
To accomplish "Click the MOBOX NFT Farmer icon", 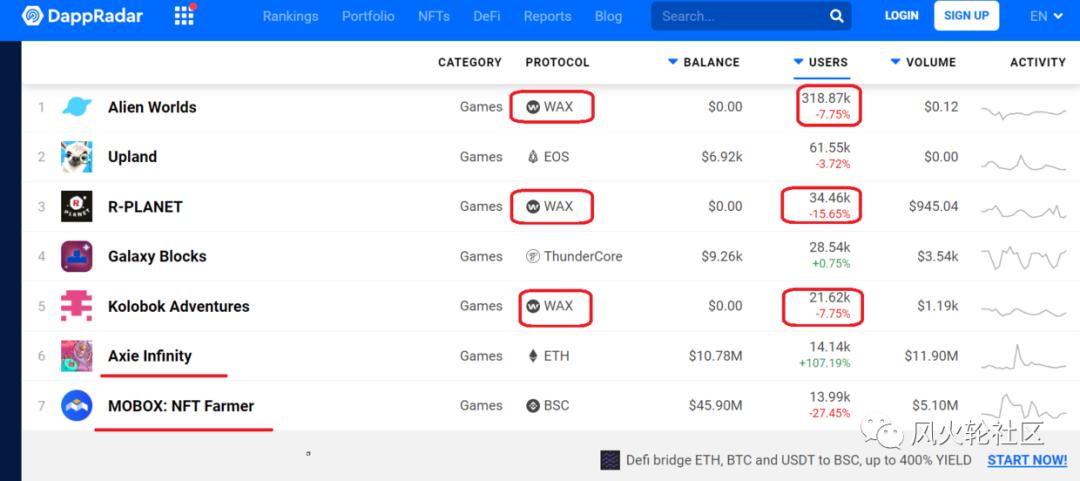I will tap(77, 406).
